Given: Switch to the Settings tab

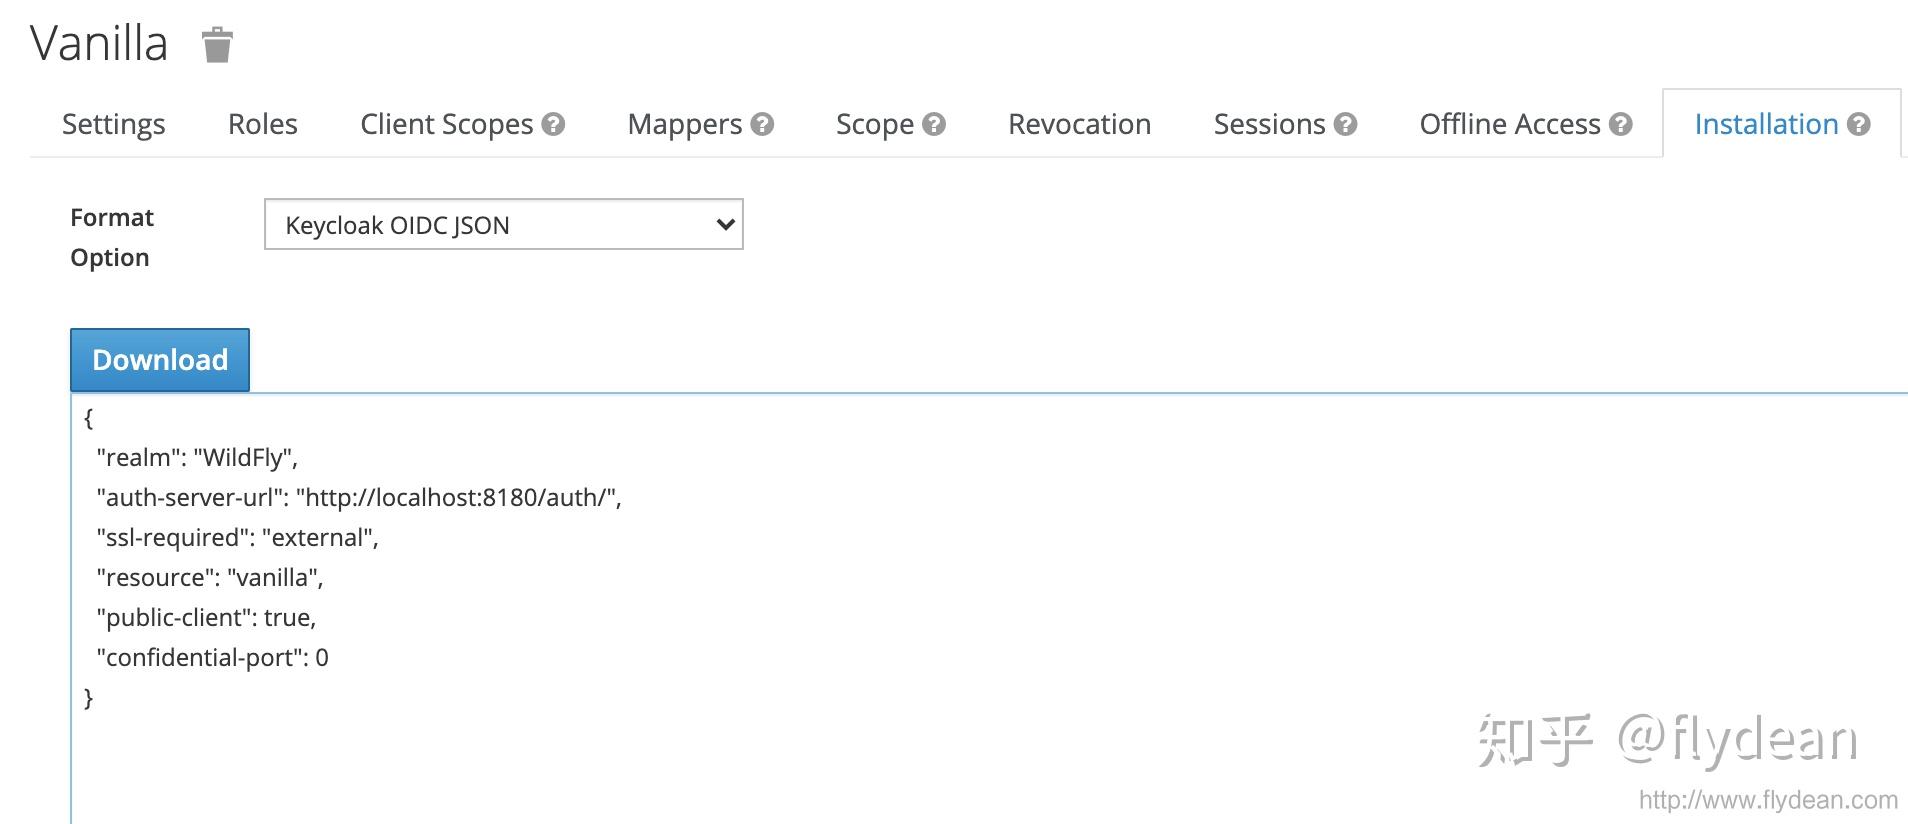Looking at the screenshot, I should tap(113, 124).
